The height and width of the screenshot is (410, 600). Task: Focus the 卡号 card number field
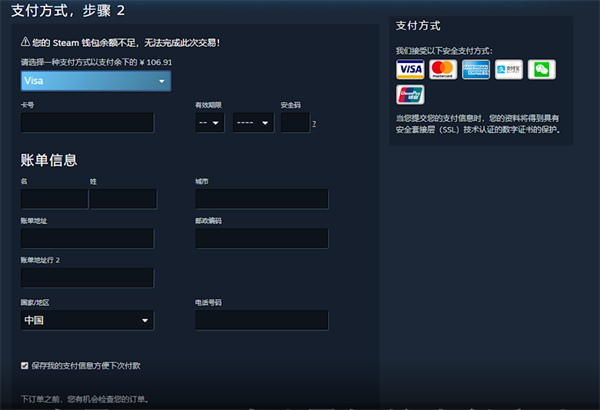click(87, 123)
